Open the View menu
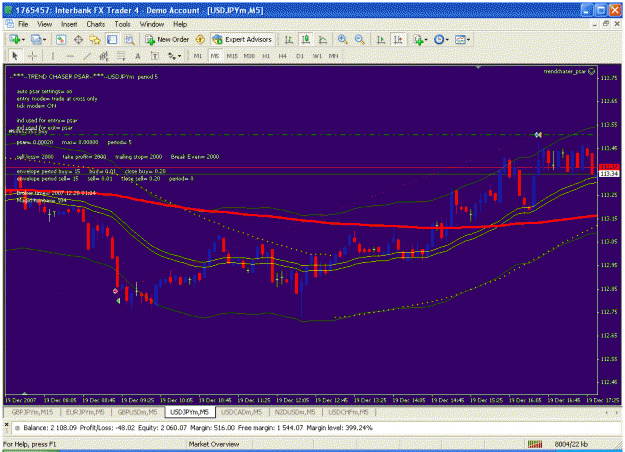The image size is (625, 452). [45, 24]
